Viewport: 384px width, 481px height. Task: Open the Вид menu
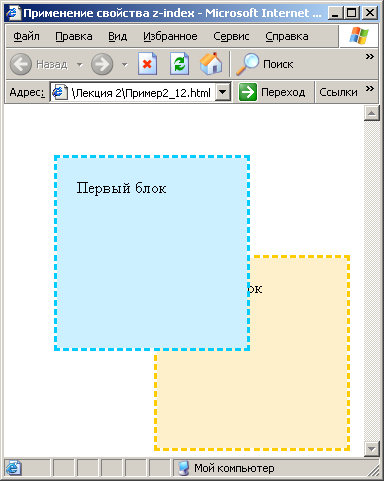click(x=117, y=36)
